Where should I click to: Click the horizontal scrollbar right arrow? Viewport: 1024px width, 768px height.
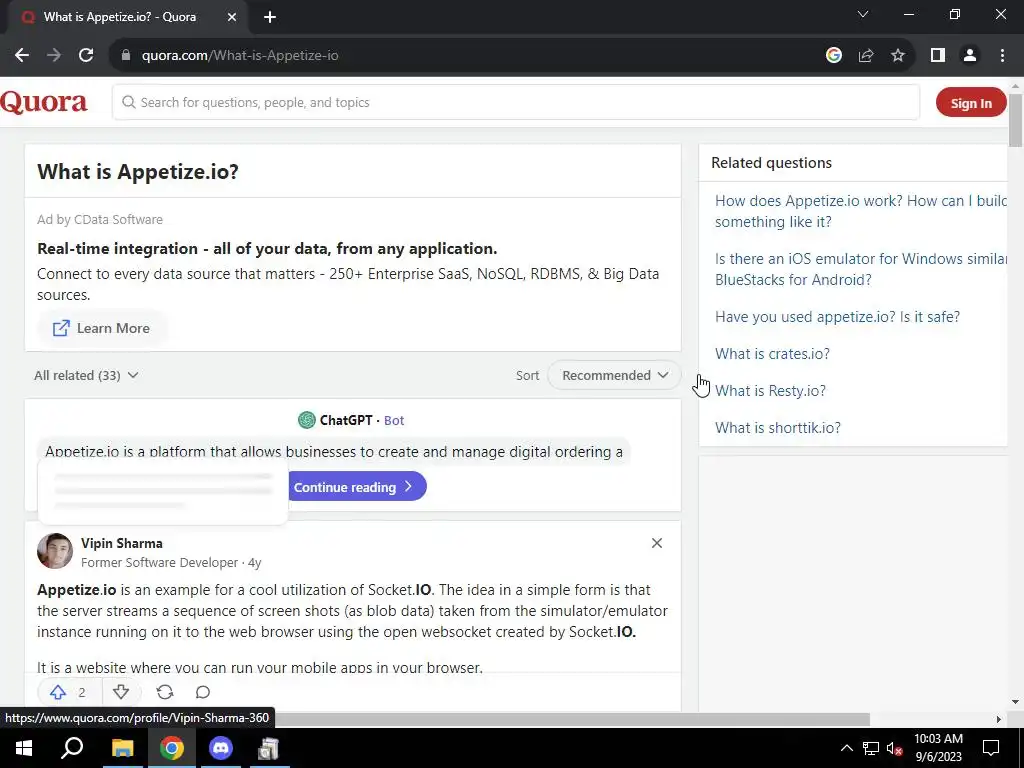(999, 719)
